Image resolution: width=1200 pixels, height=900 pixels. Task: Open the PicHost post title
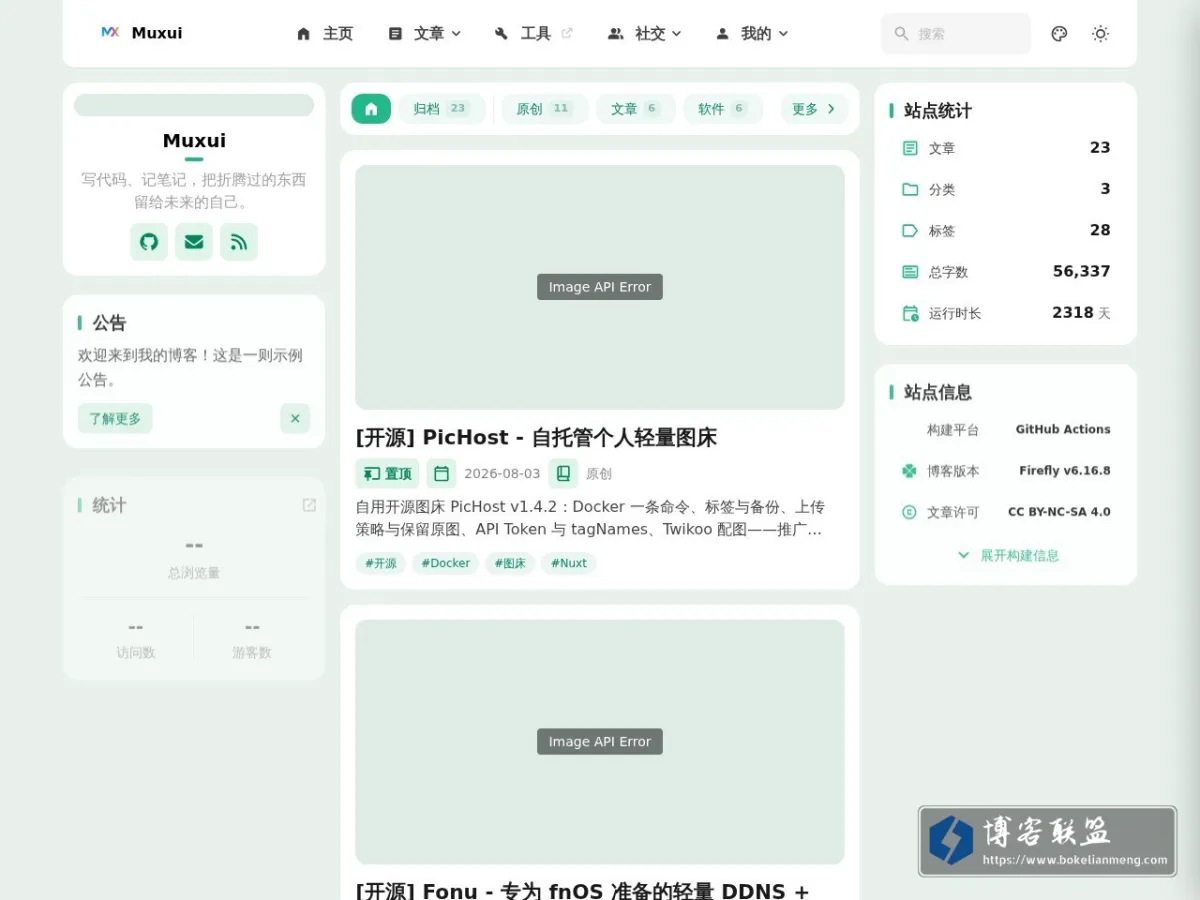(x=536, y=437)
